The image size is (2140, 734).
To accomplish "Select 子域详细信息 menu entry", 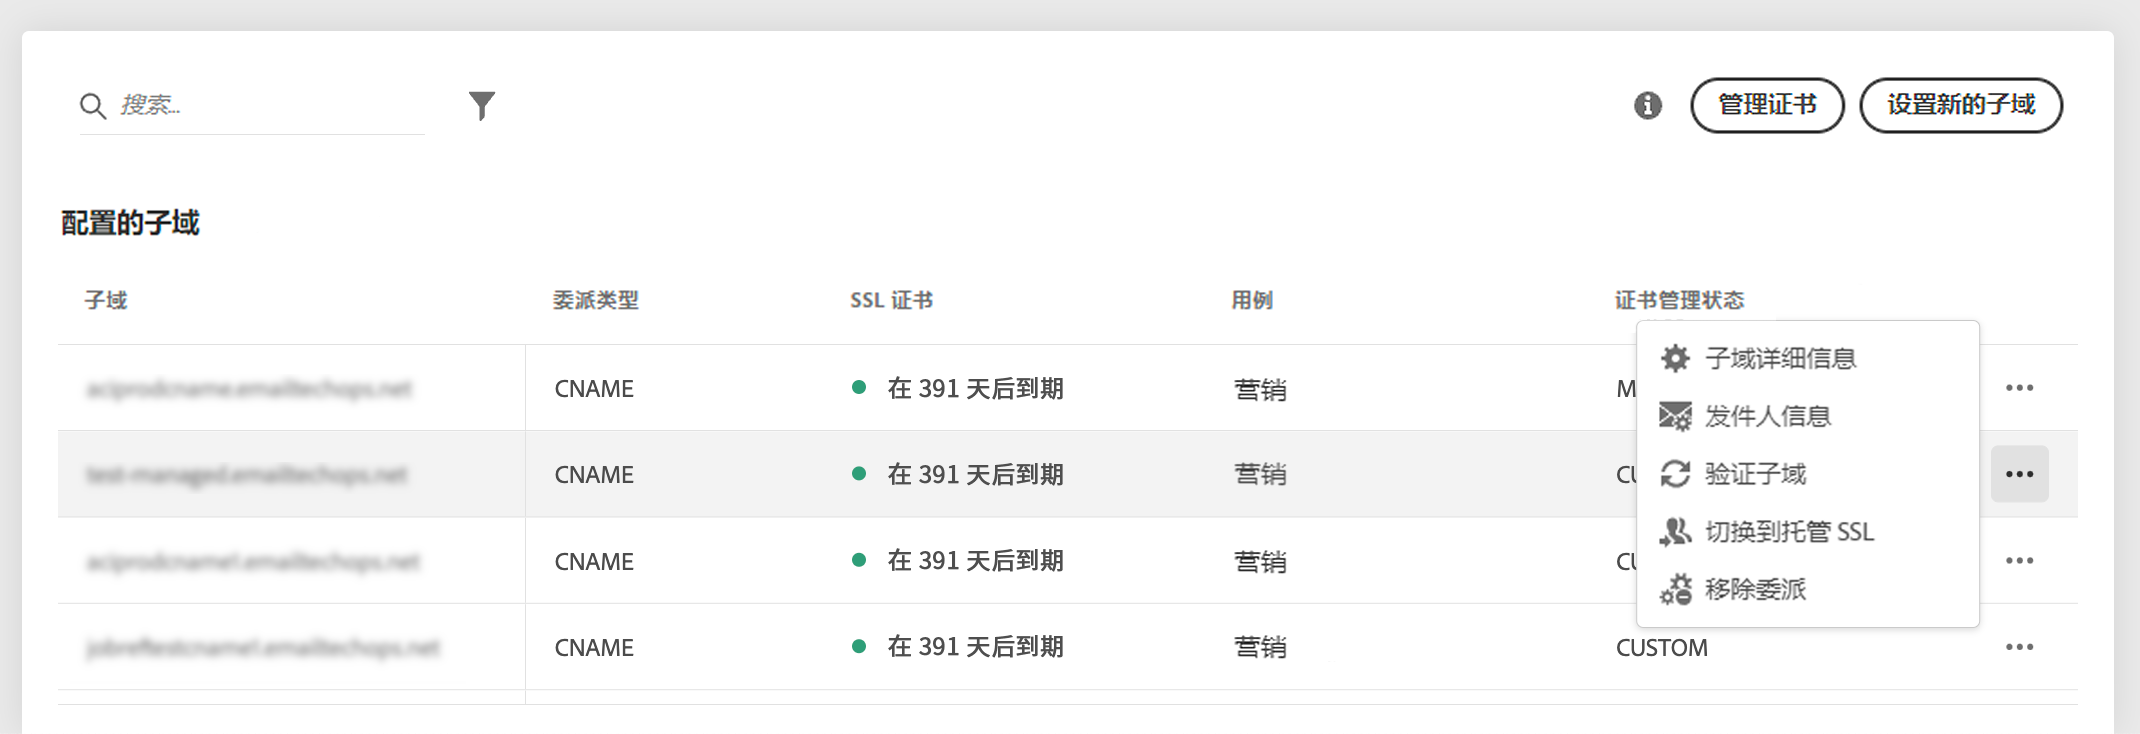I will coord(1780,358).
